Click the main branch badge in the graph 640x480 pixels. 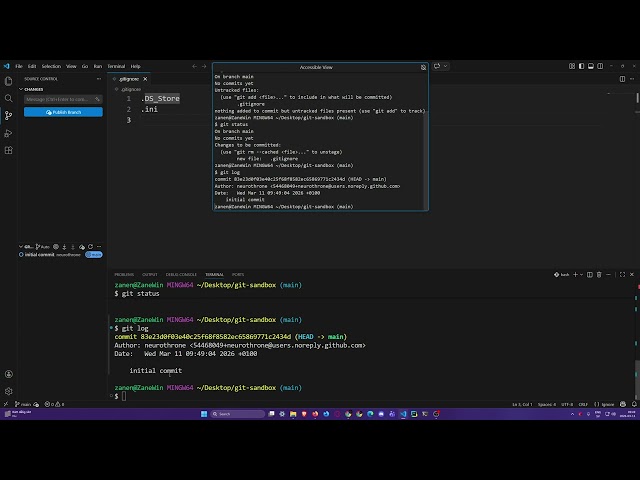94,255
